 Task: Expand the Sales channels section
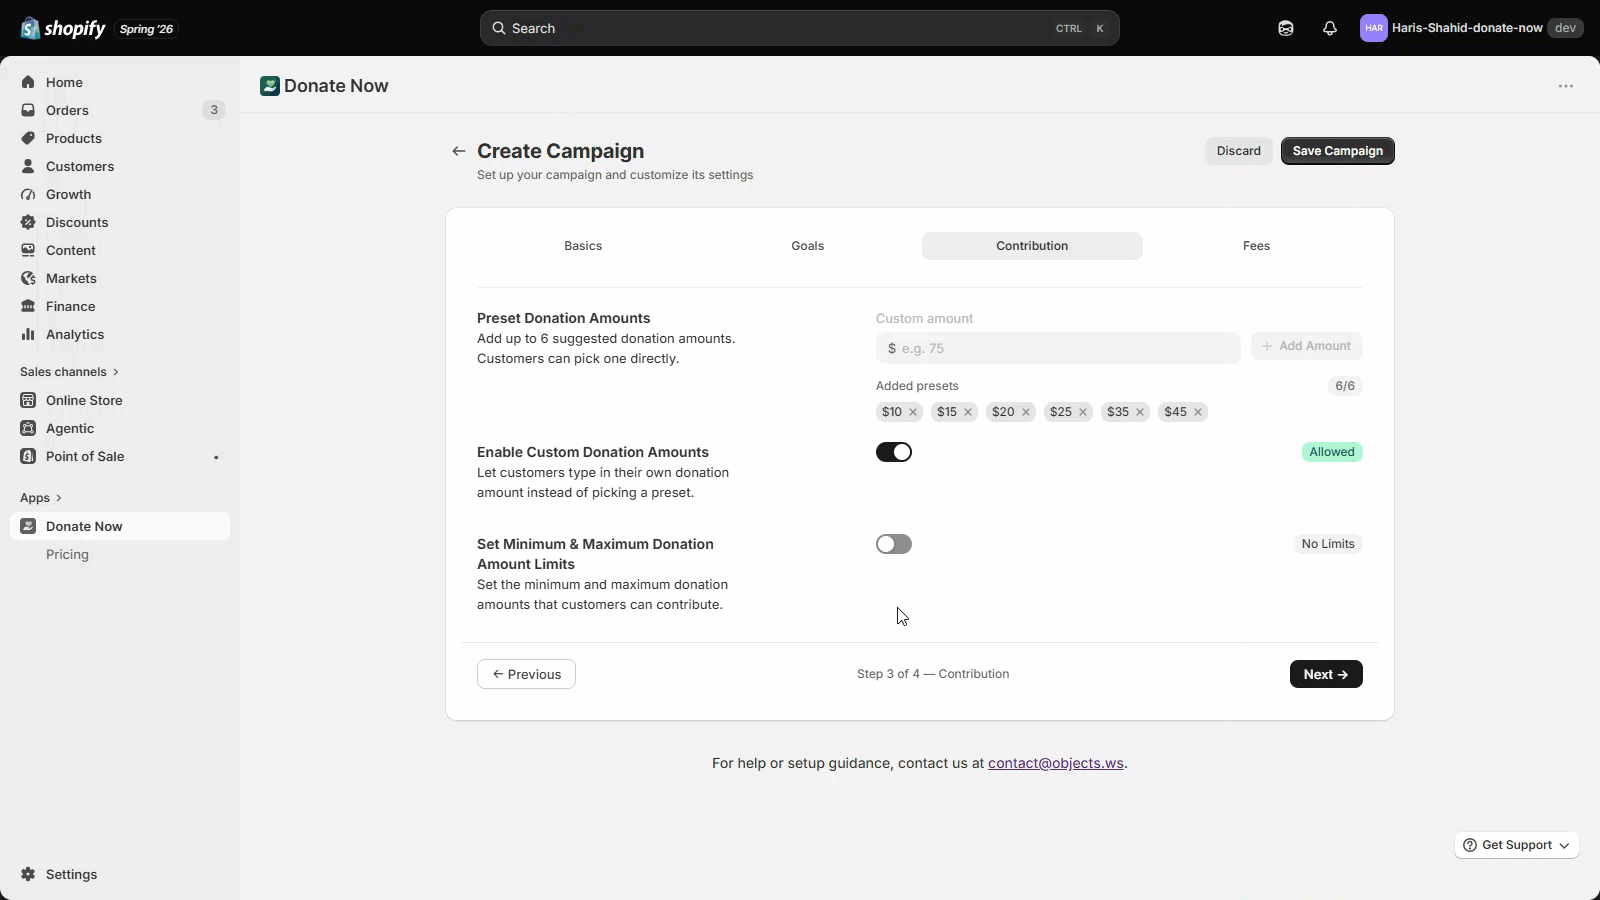click(x=69, y=372)
